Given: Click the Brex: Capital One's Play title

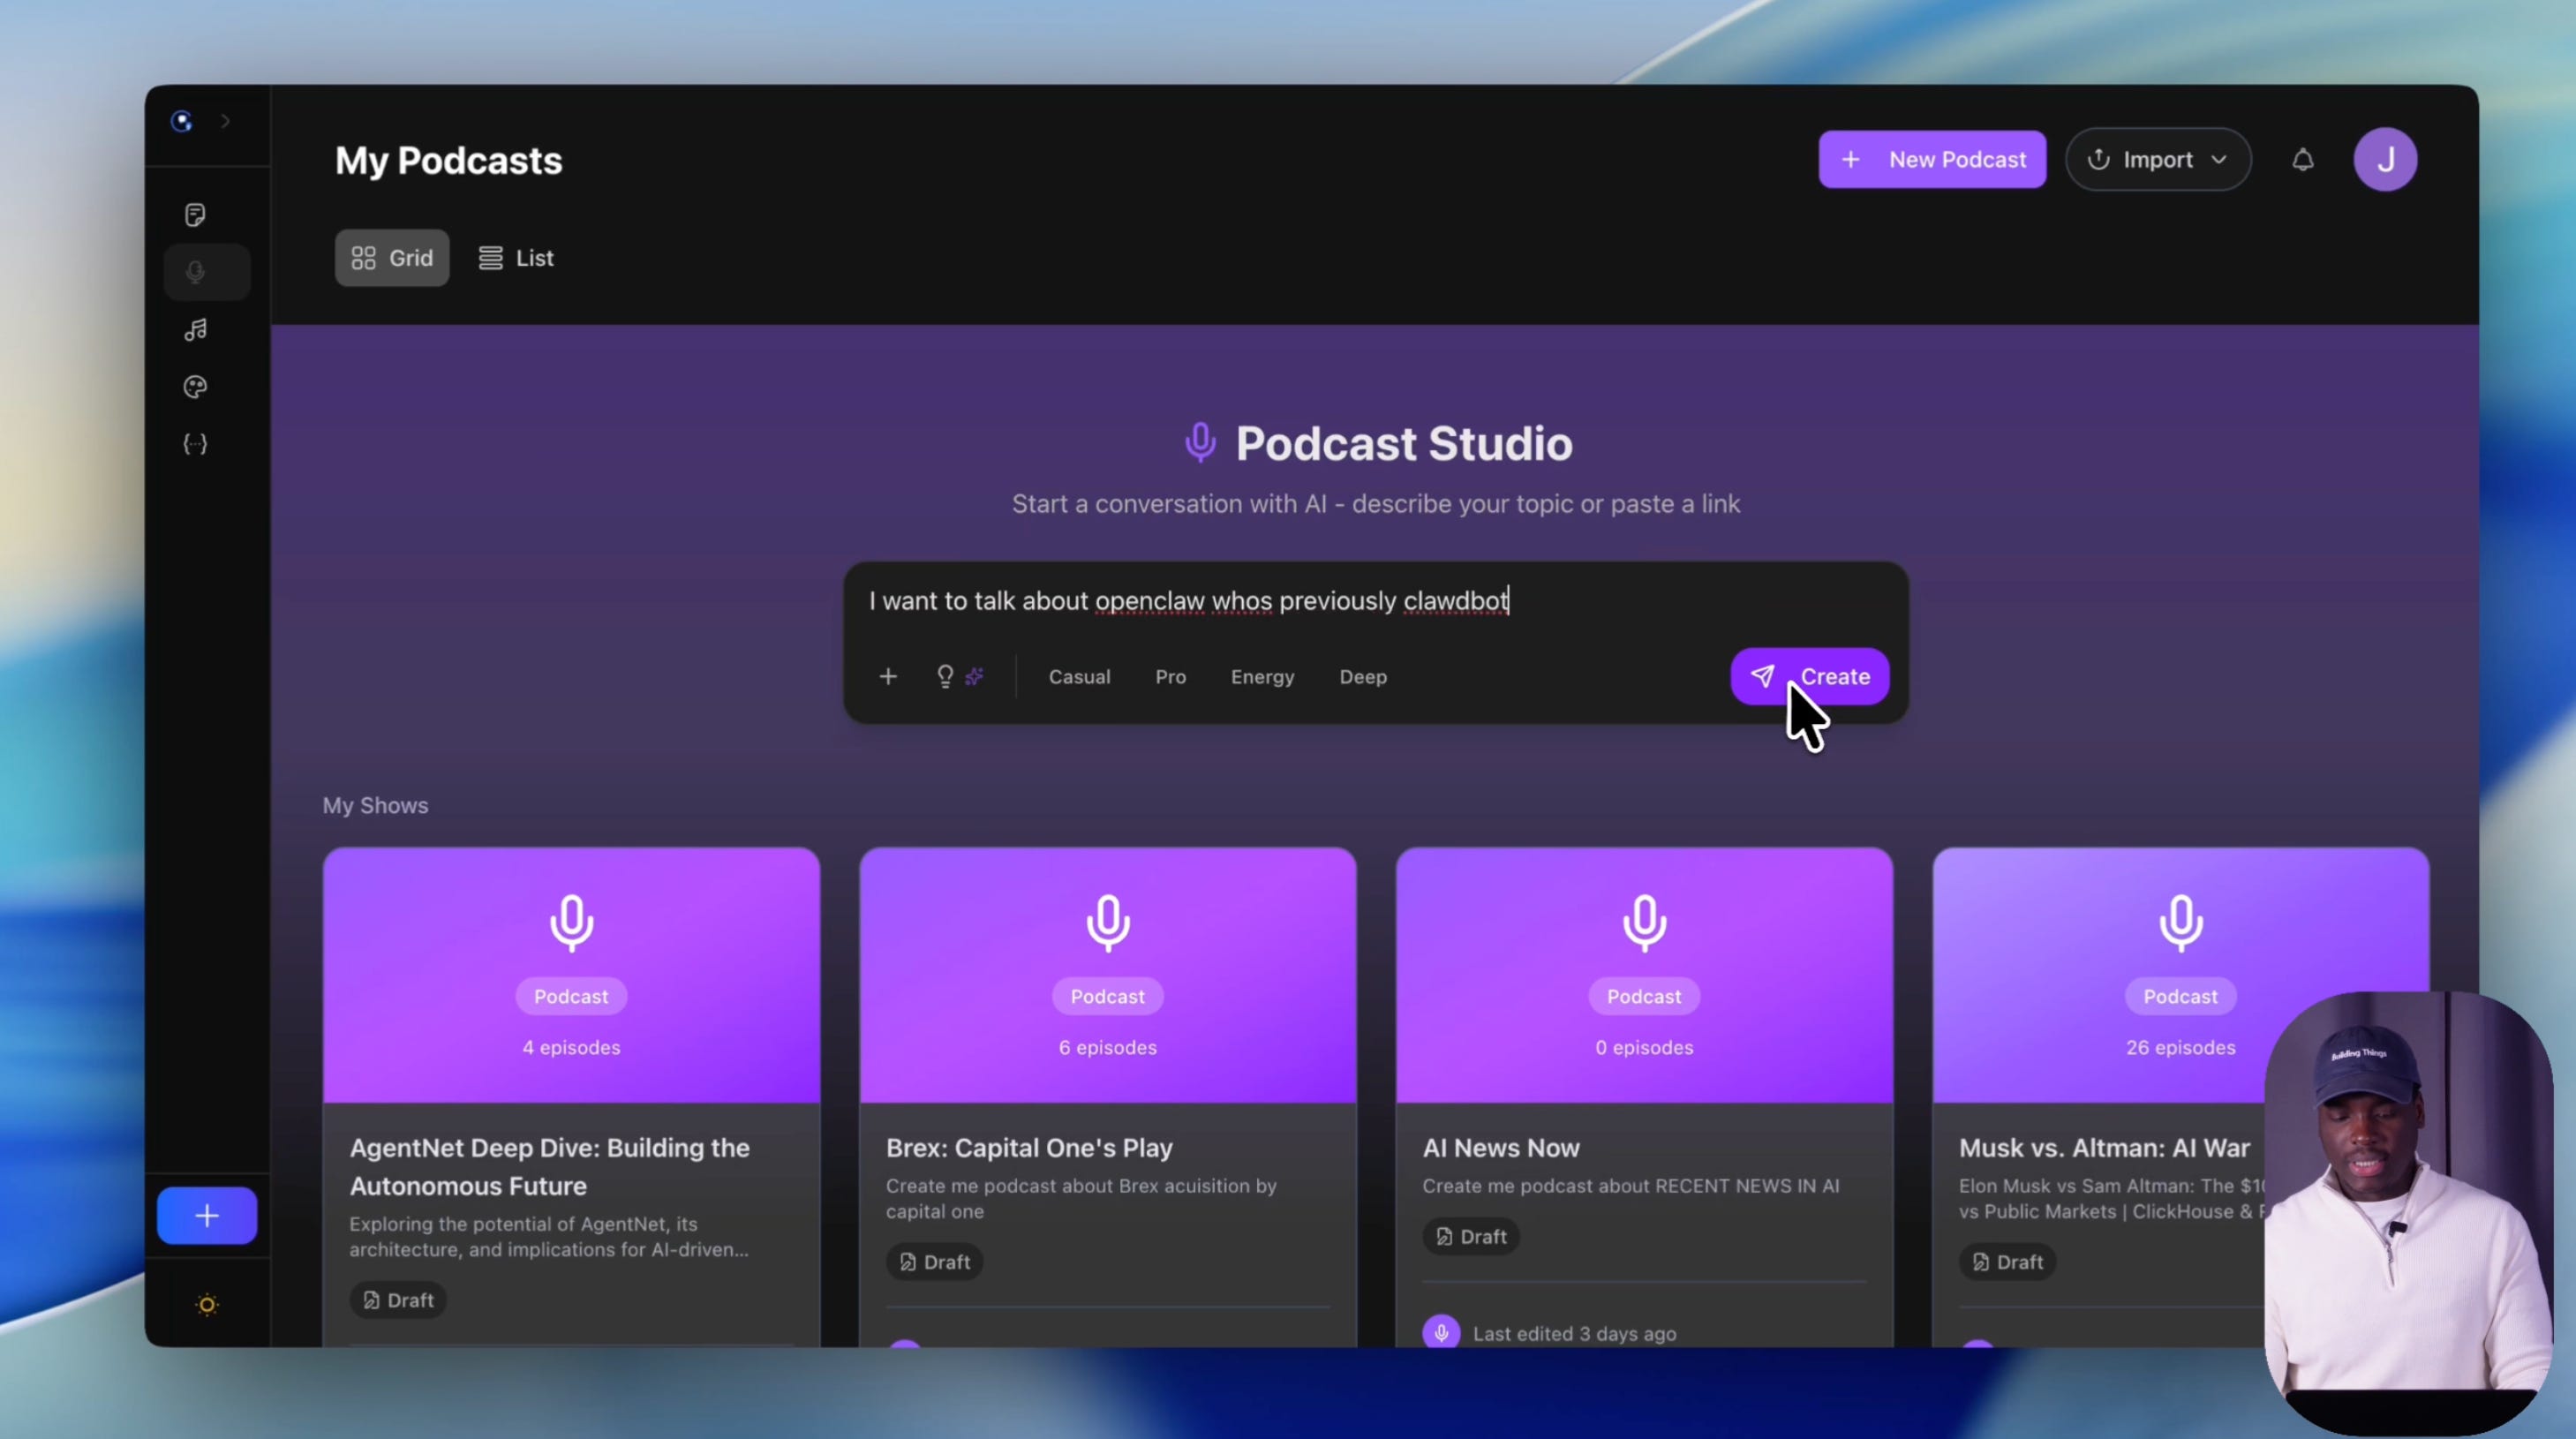Looking at the screenshot, I should pos(1029,1148).
